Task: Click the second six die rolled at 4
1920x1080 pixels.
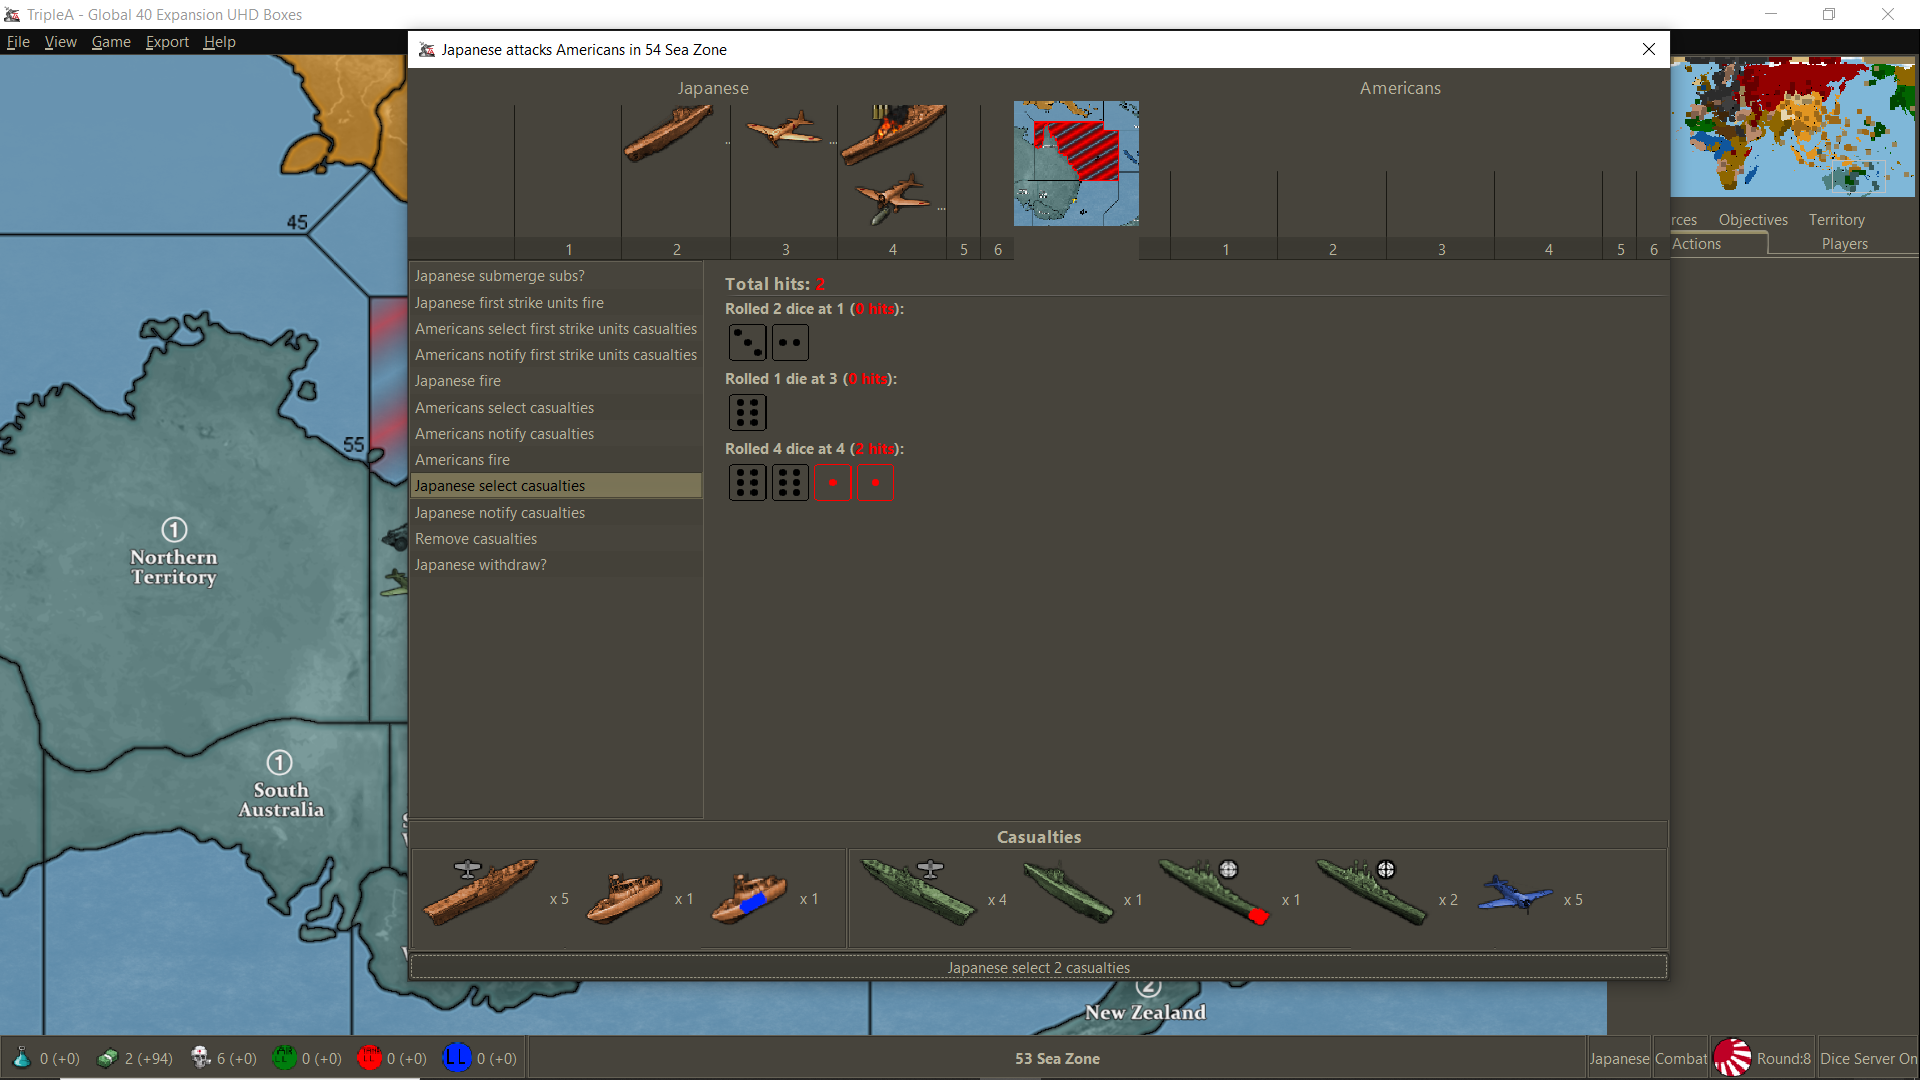Action: 790,482
